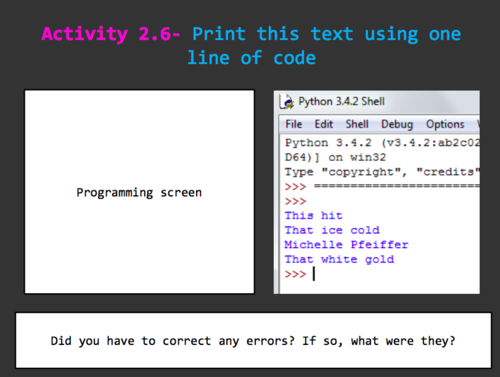Open the Debug menu
Image resolution: width=500 pixels, height=377 pixels.
pos(397,124)
